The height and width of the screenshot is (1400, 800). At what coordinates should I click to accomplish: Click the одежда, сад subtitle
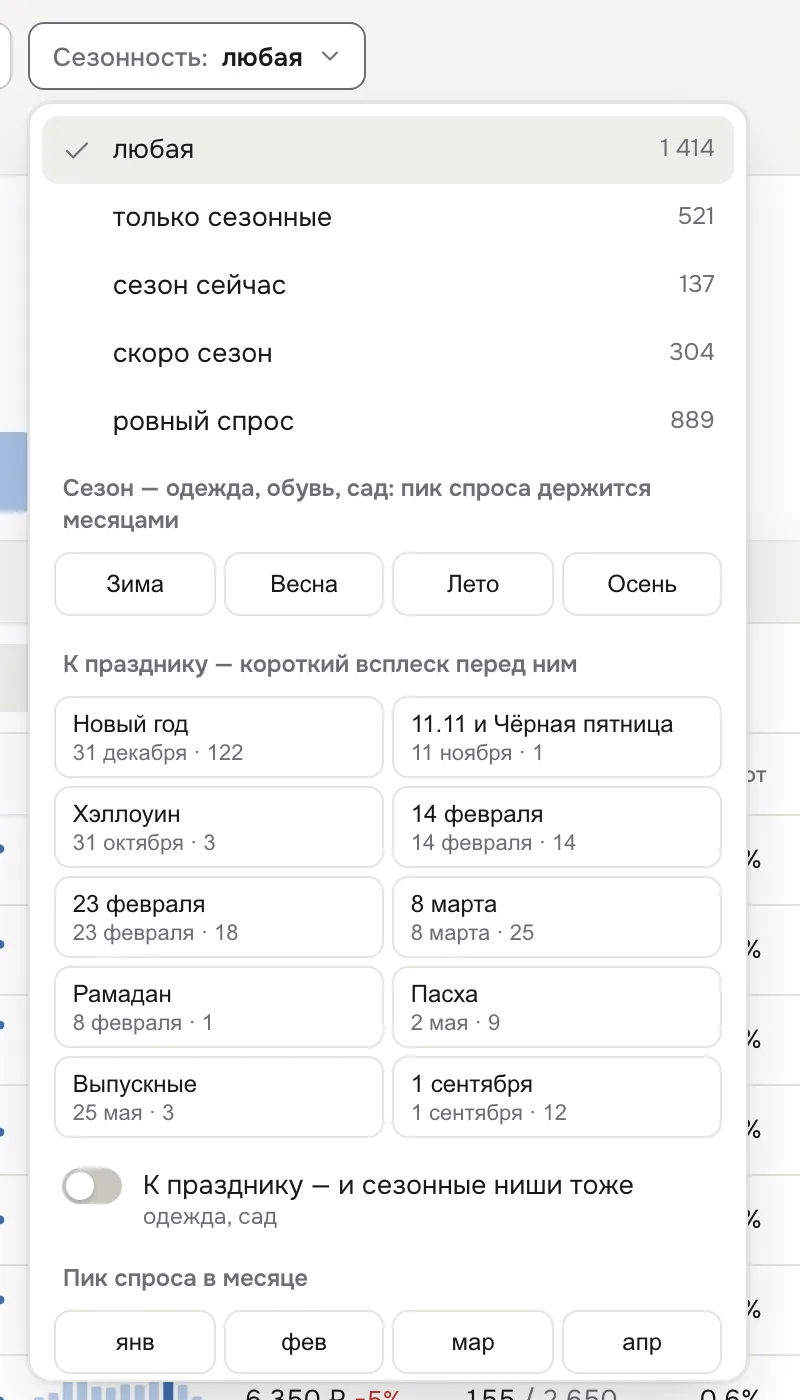210,1217
